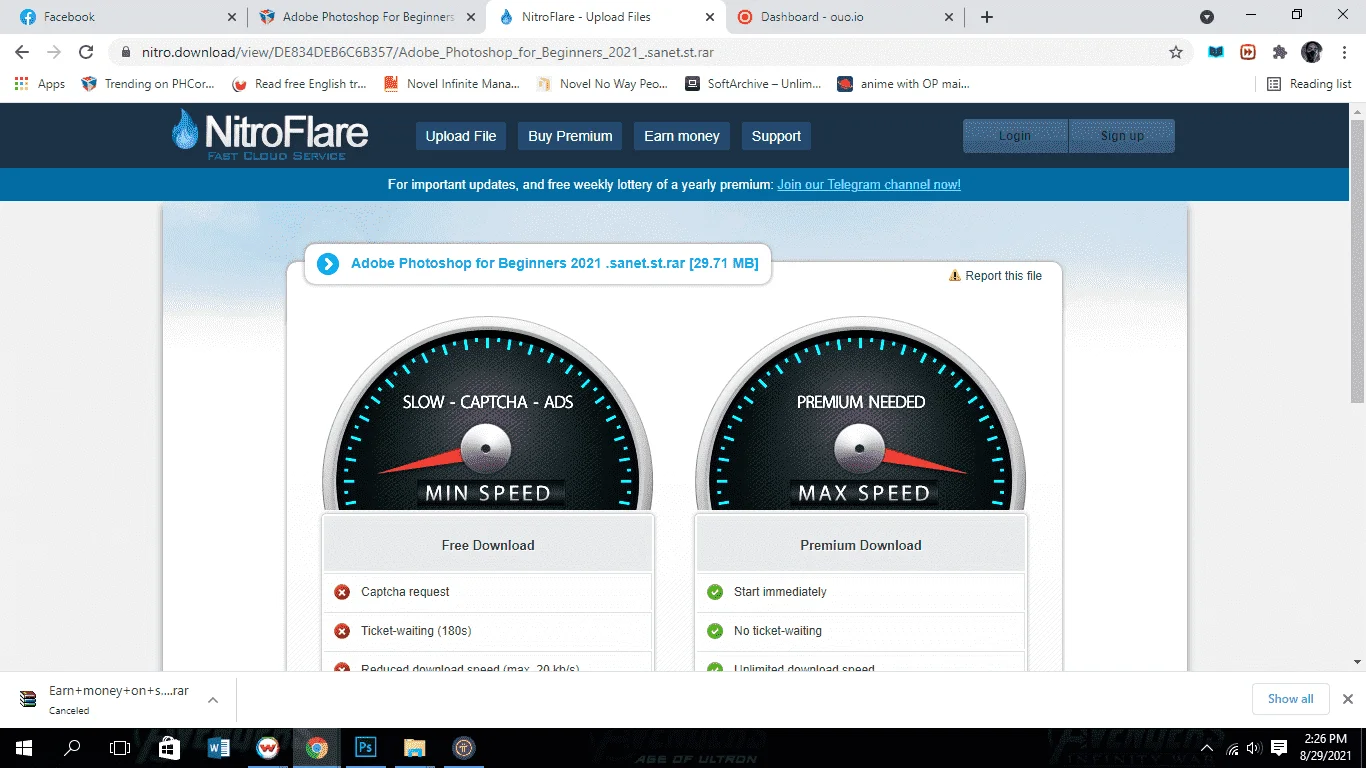
Task: Click the NitroFlare logo
Action: click(x=270, y=135)
